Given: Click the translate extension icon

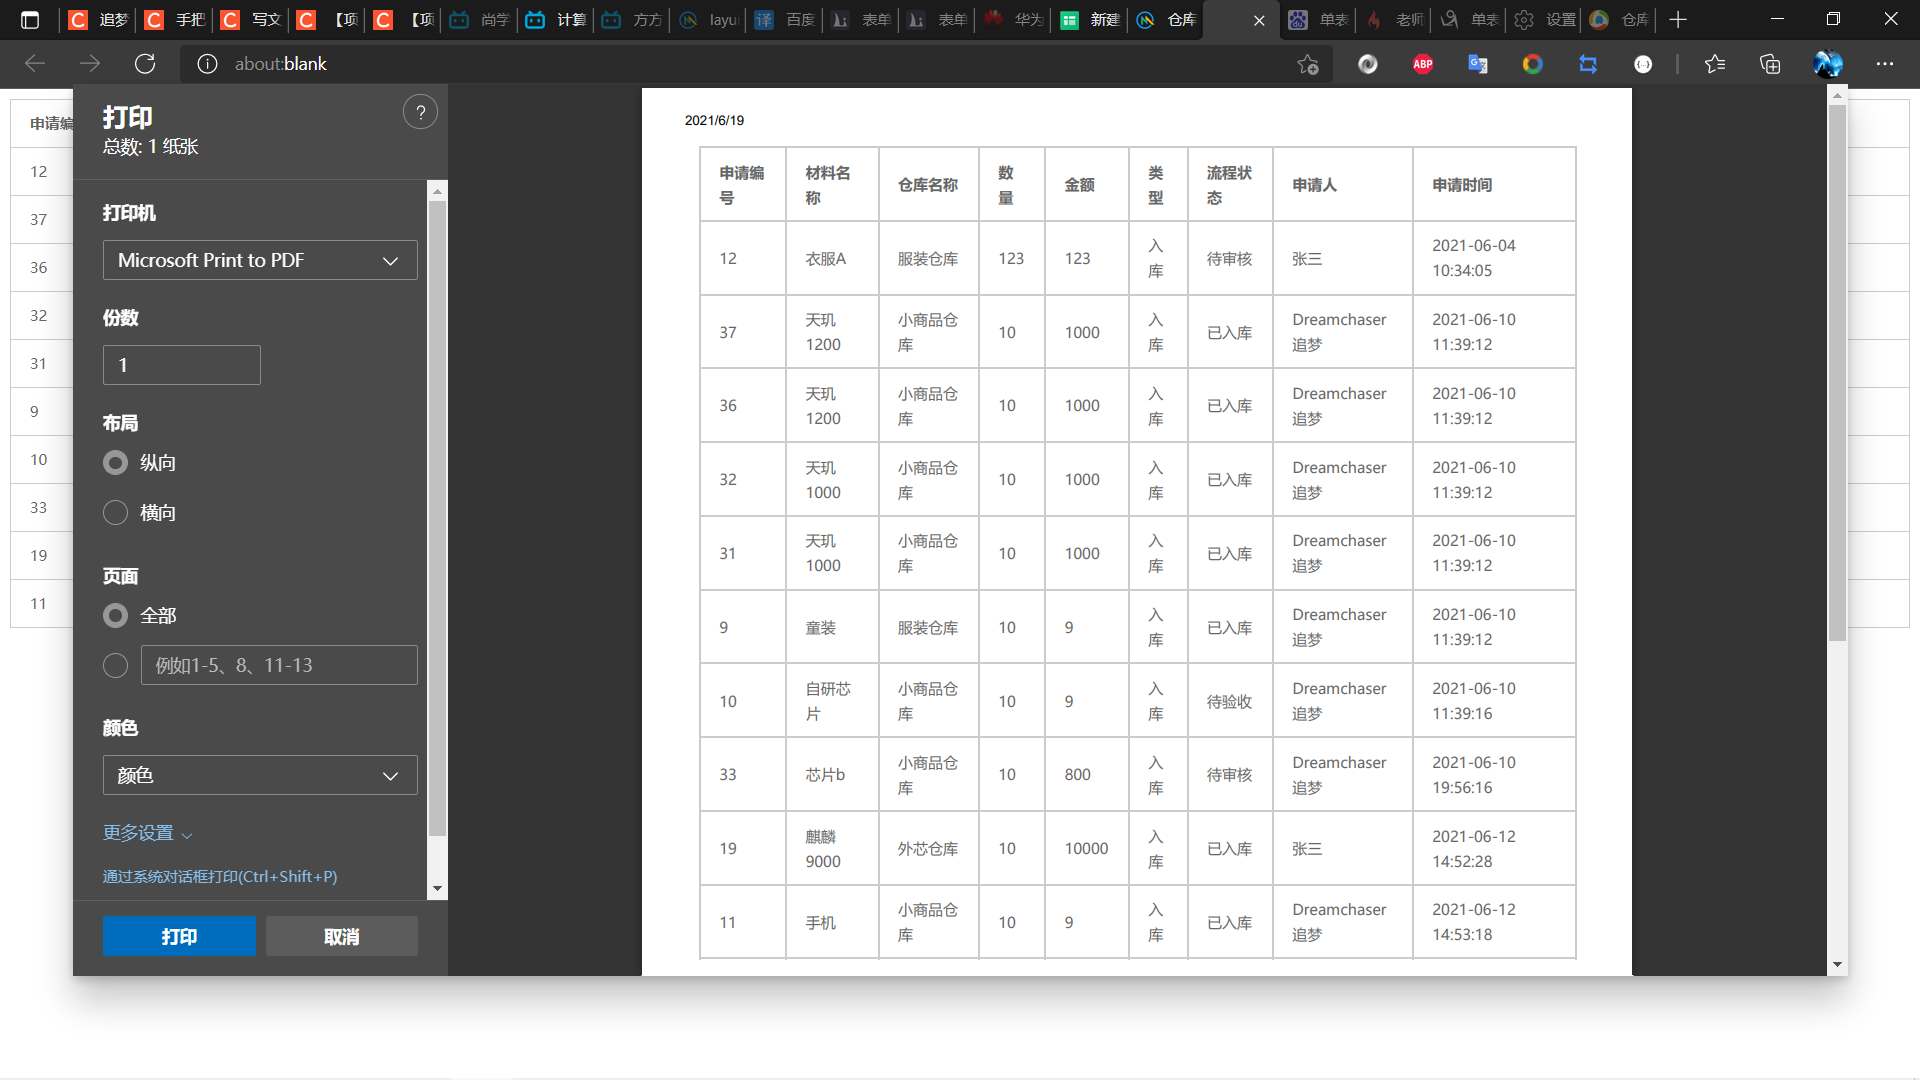Looking at the screenshot, I should [1477, 64].
